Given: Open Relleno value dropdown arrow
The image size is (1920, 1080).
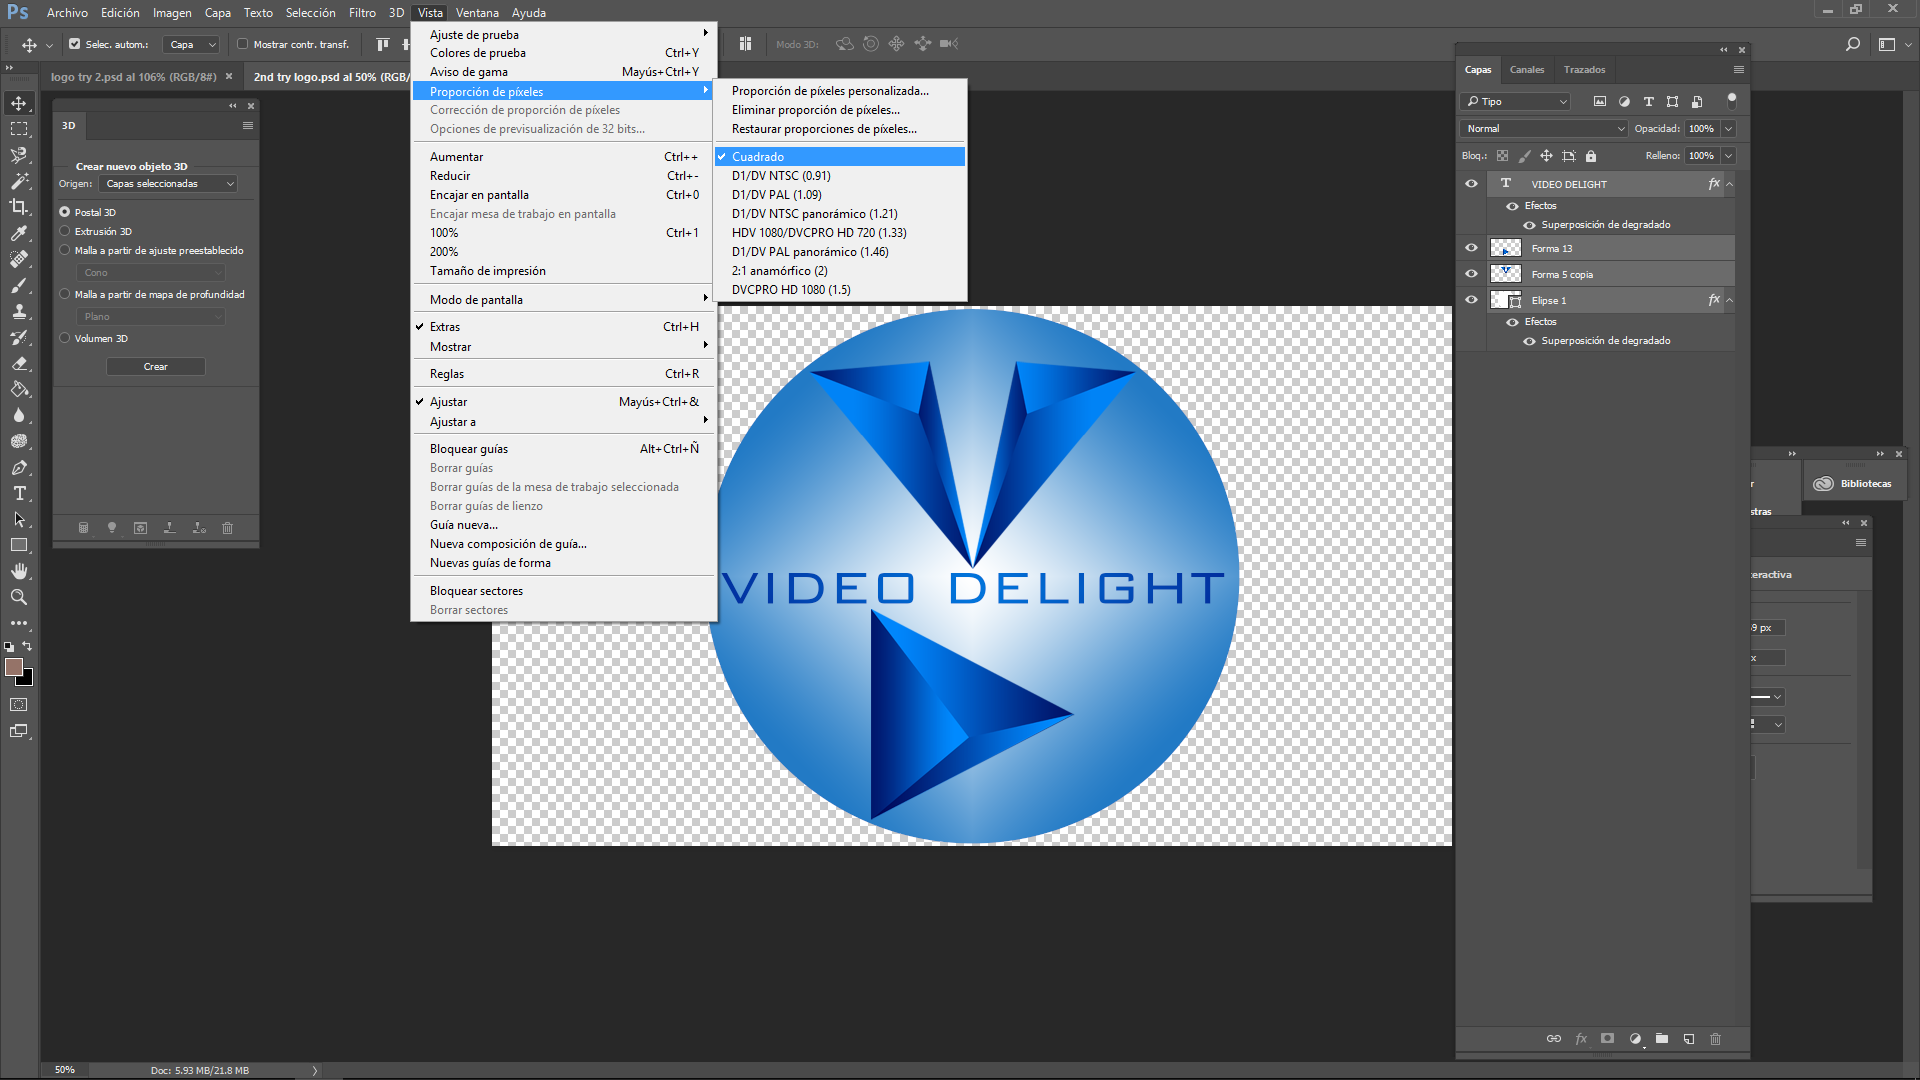Looking at the screenshot, I should [x=1729, y=156].
